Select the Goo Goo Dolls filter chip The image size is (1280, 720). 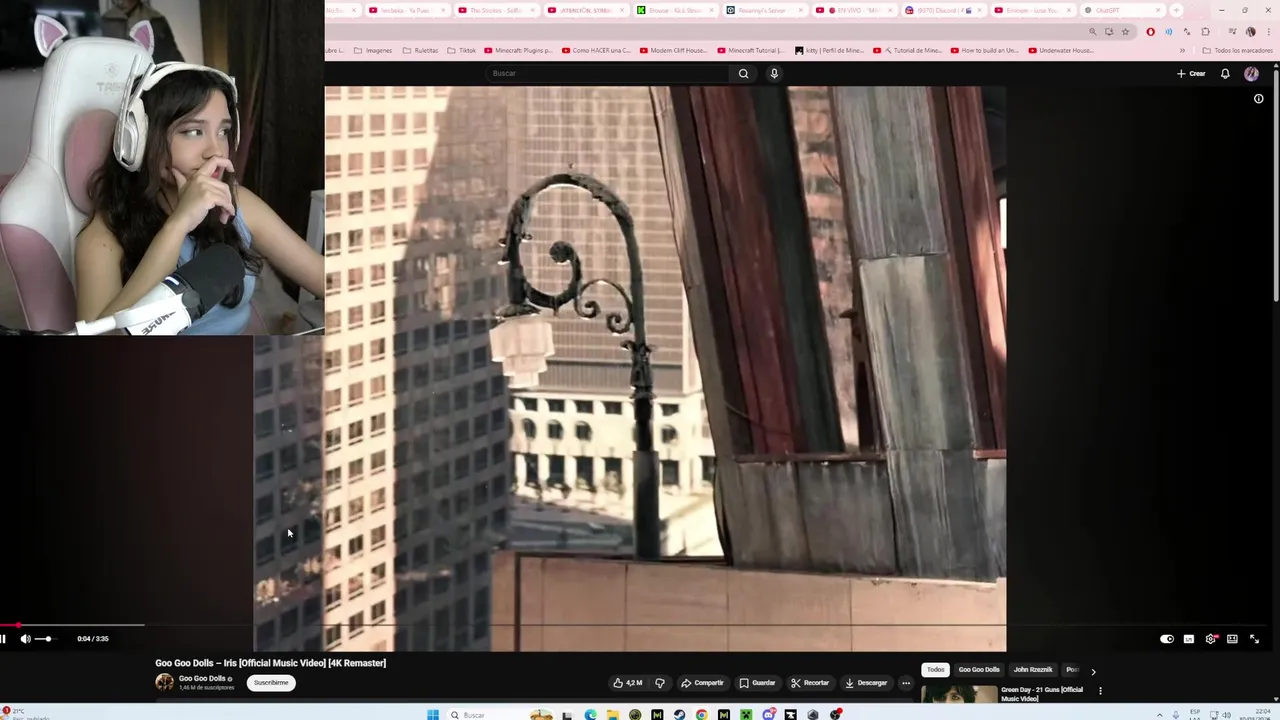(979, 670)
